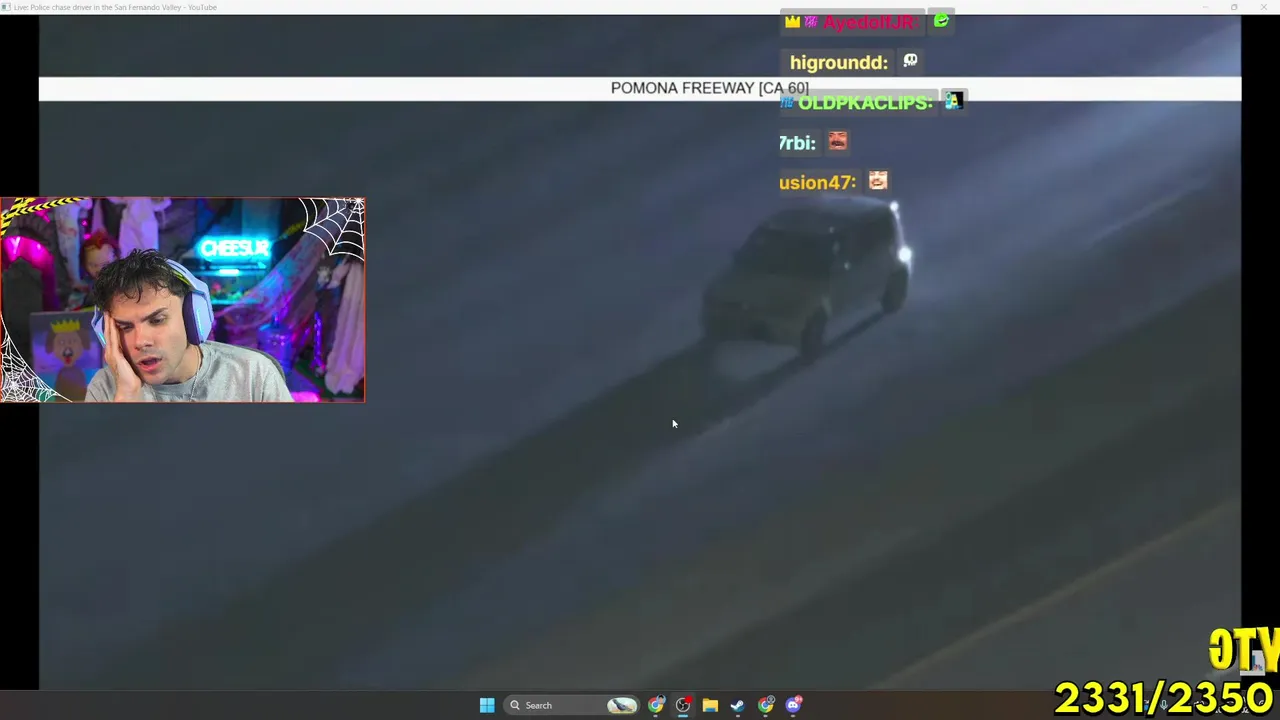Click the emote next to higroundd
Image resolution: width=1280 pixels, height=720 pixels.
click(x=910, y=61)
